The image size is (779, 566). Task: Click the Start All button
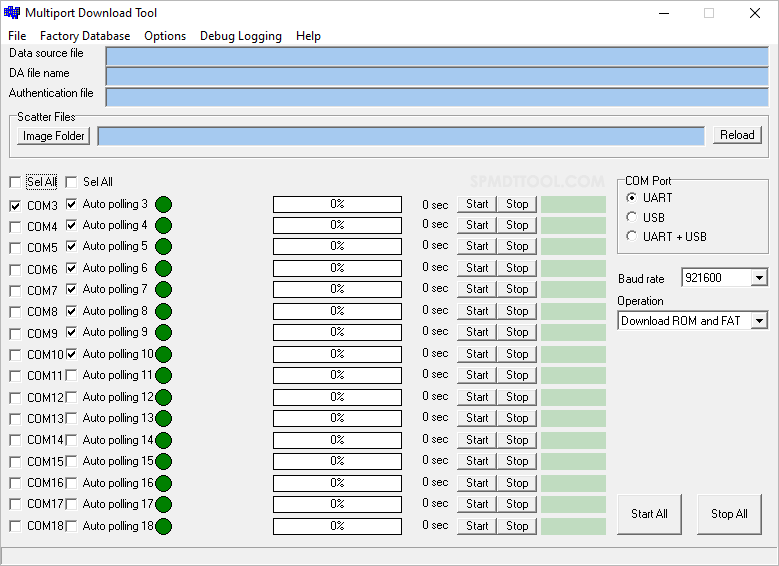pos(649,514)
